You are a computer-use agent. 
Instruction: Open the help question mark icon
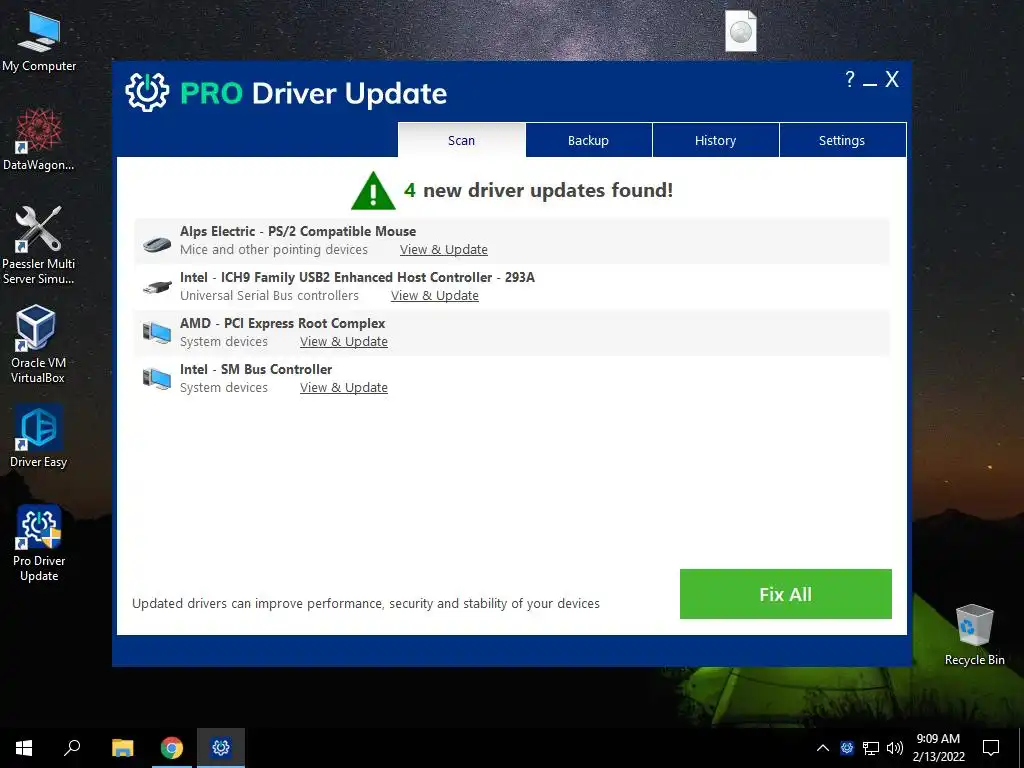click(x=849, y=79)
